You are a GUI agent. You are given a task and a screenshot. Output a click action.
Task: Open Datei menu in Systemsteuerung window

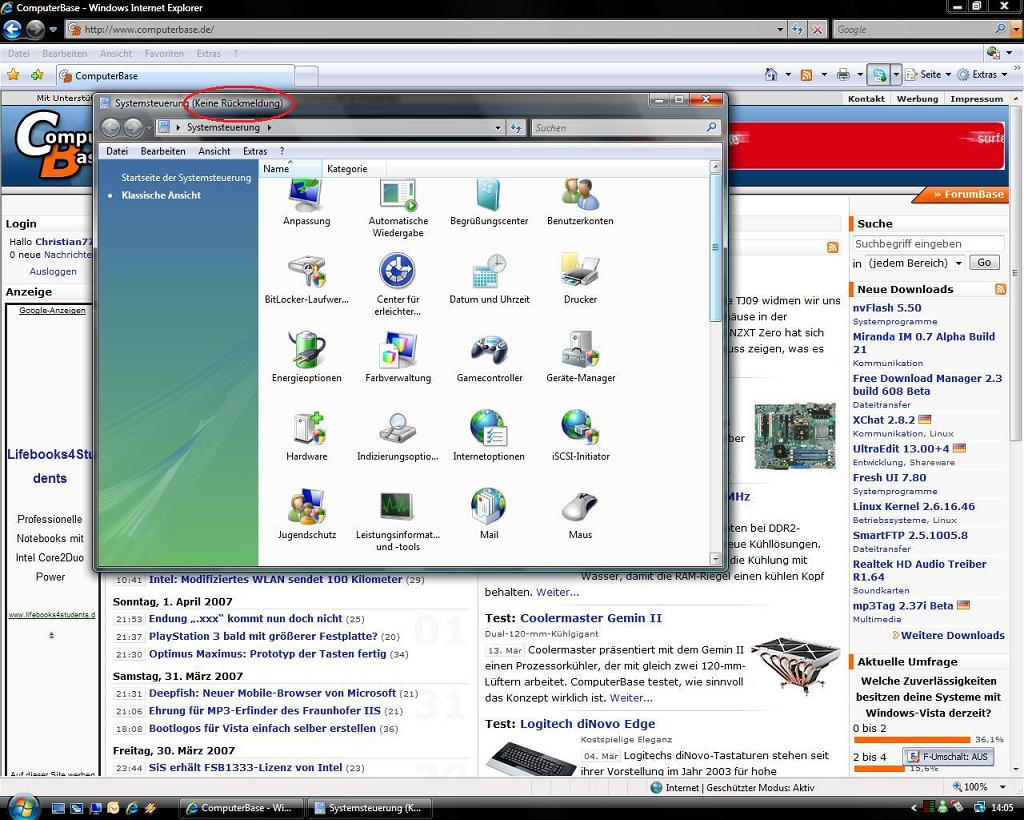coord(117,151)
